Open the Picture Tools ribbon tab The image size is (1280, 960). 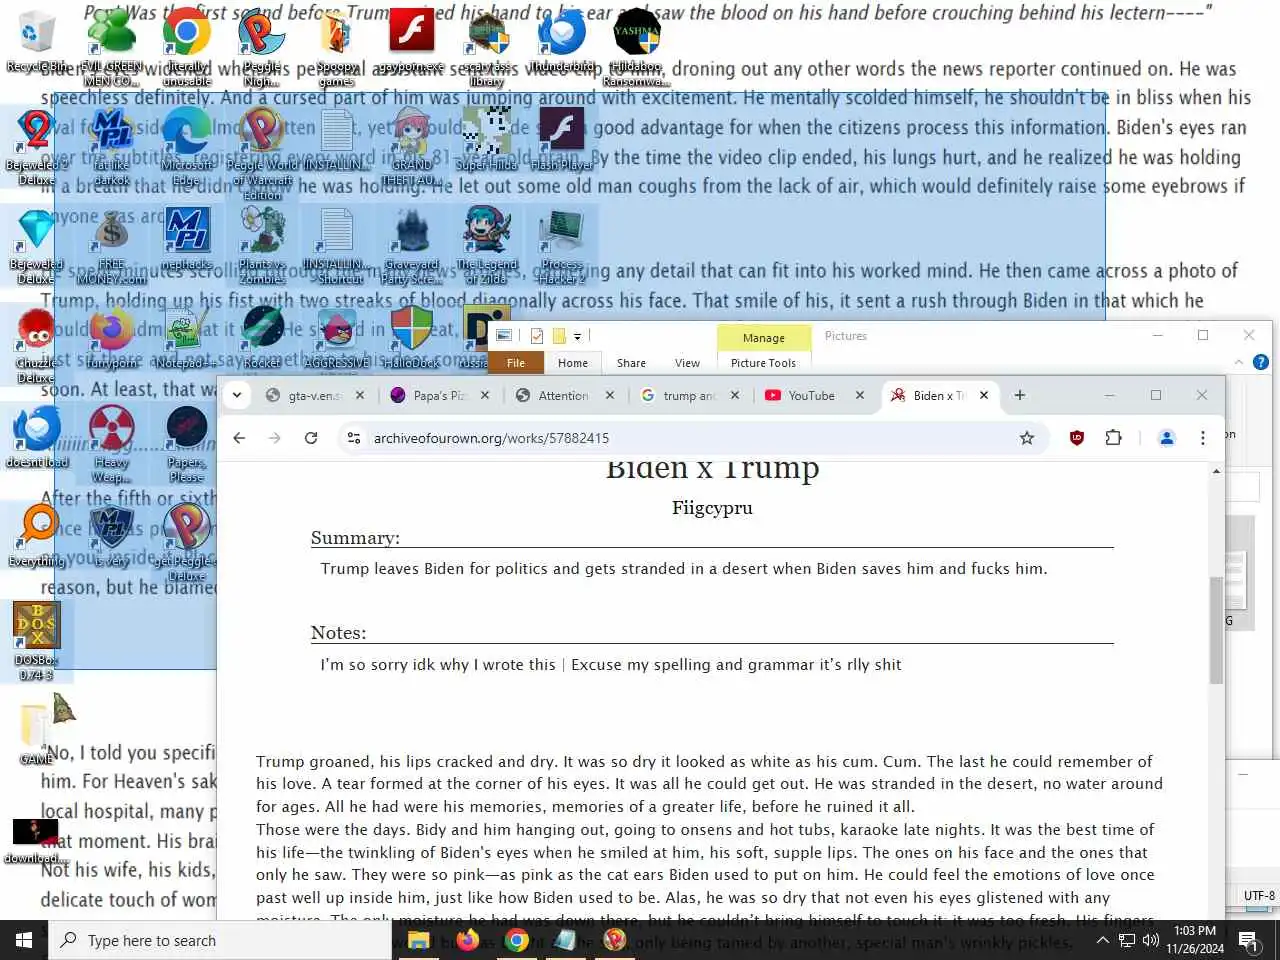pos(763,363)
